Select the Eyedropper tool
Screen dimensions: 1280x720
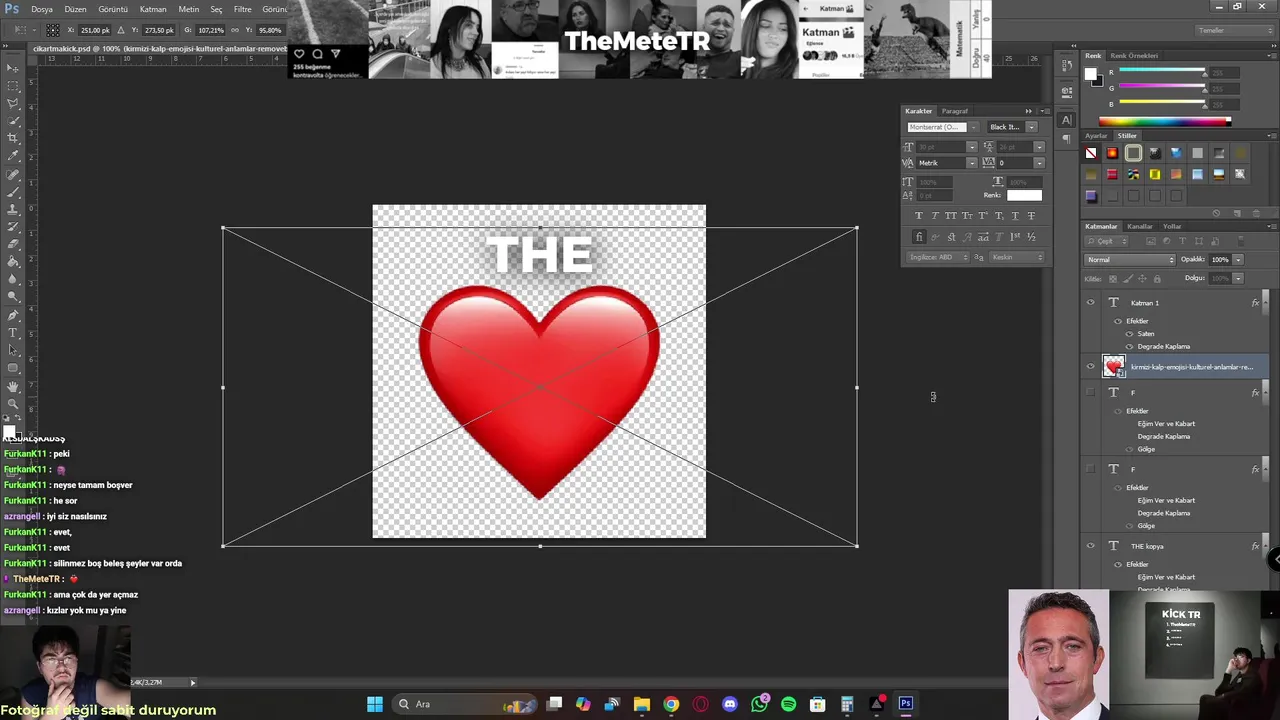point(13,156)
